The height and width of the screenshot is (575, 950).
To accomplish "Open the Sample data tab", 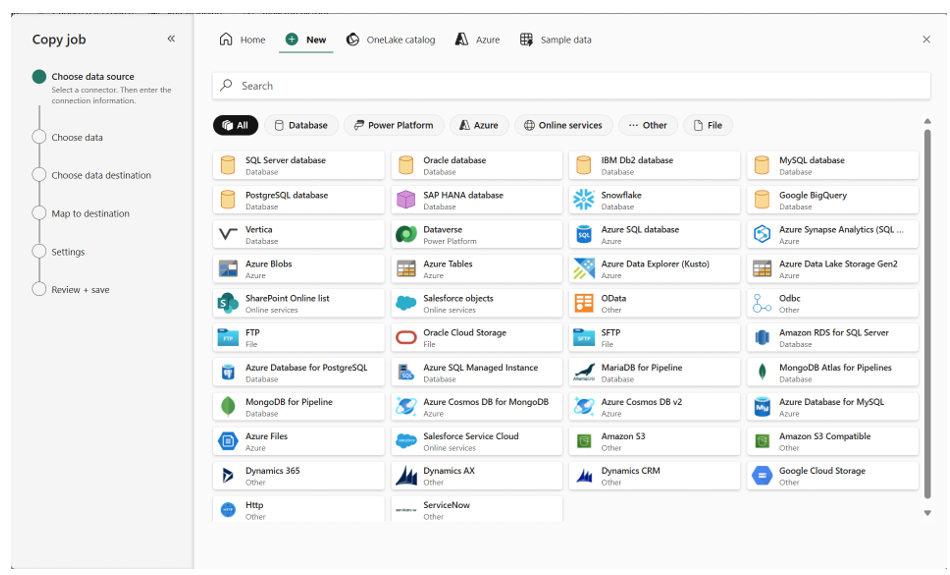I will [555, 40].
